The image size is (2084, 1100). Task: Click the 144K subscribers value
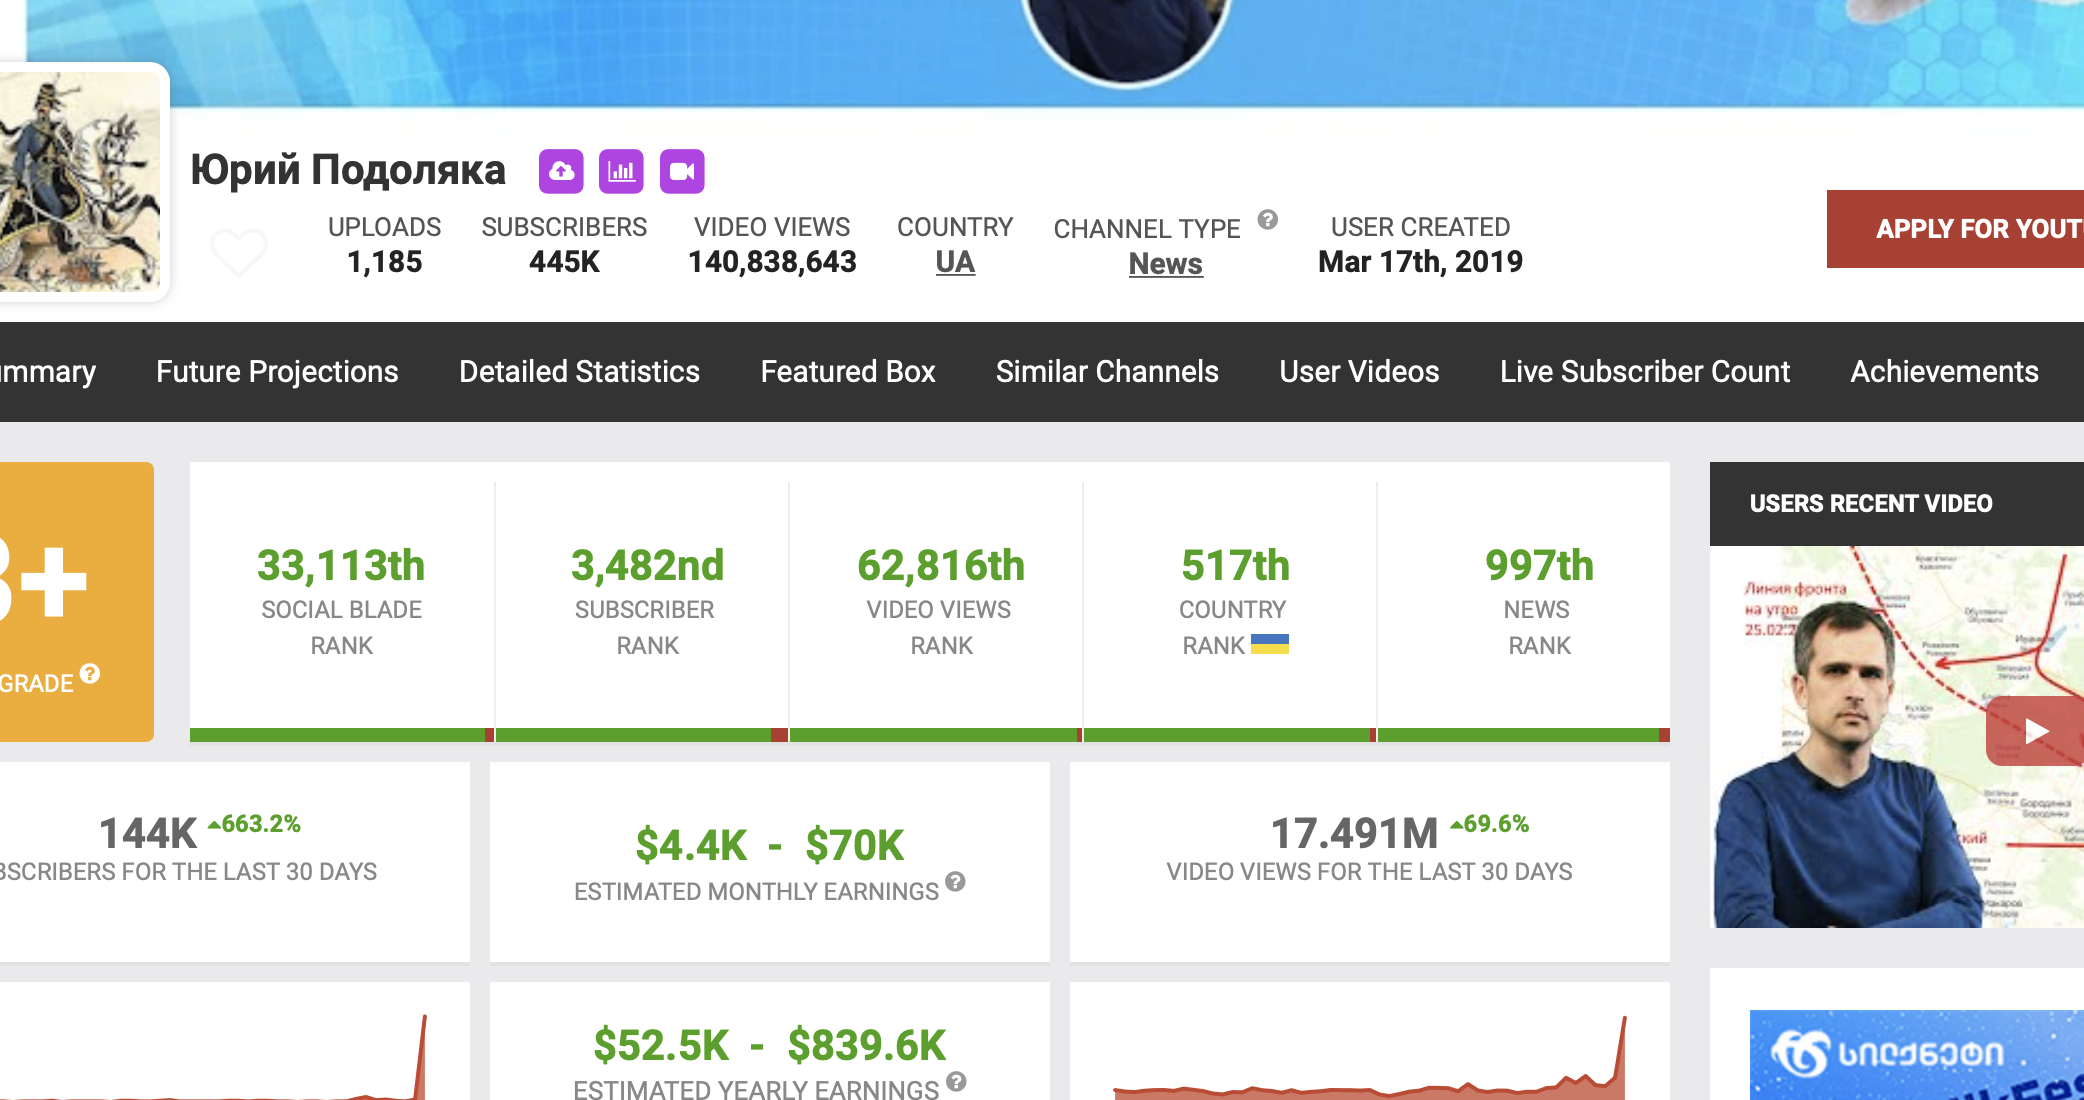click(148, 833)
